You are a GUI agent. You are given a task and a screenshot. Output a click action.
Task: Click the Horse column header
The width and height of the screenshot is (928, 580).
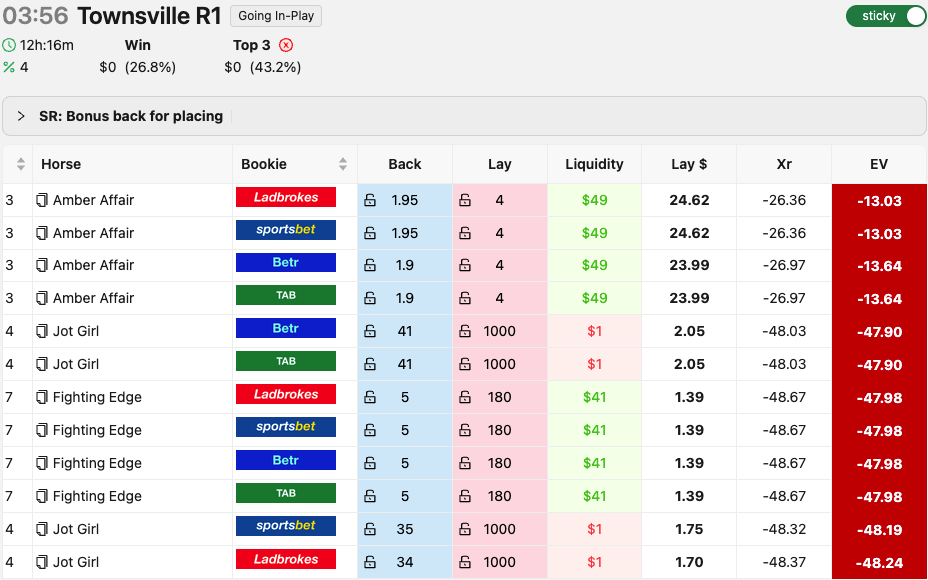coord(61,164)
